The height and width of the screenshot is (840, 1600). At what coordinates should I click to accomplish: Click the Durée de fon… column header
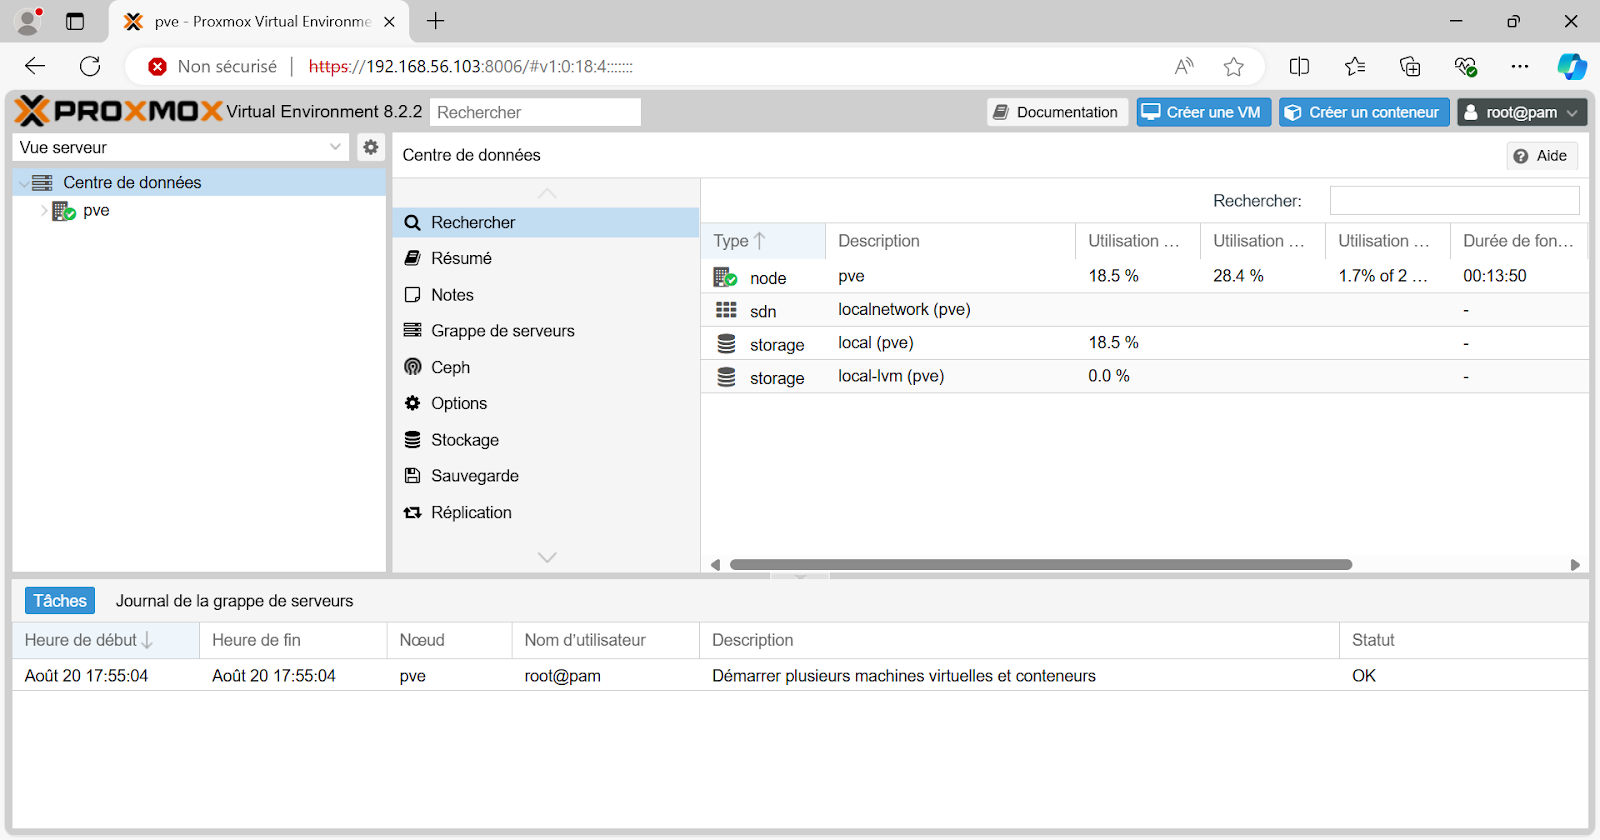click(x=1519, y=241)
